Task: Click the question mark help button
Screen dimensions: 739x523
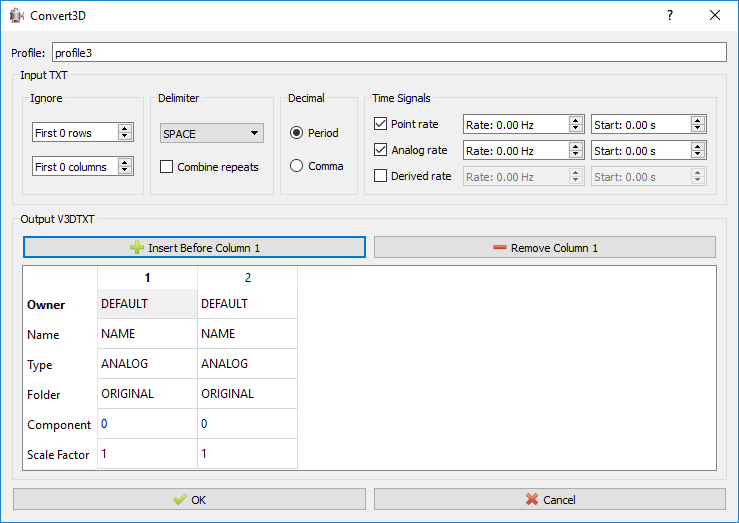Action: (x=670, y=15)
